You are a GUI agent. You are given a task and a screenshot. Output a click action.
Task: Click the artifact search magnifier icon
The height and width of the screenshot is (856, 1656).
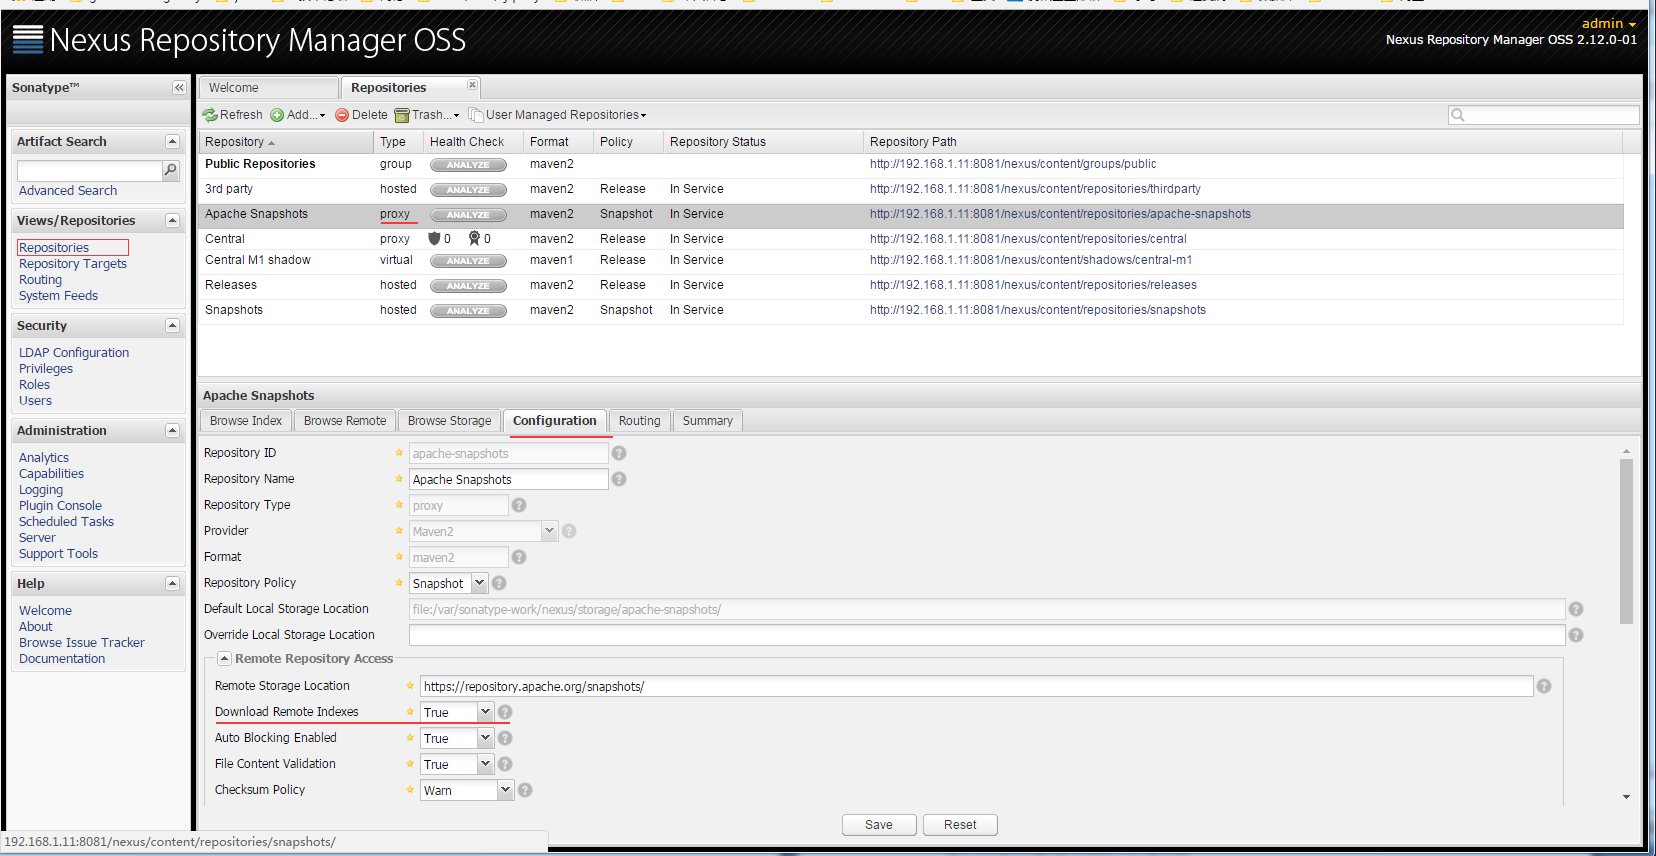coord(170,171)
